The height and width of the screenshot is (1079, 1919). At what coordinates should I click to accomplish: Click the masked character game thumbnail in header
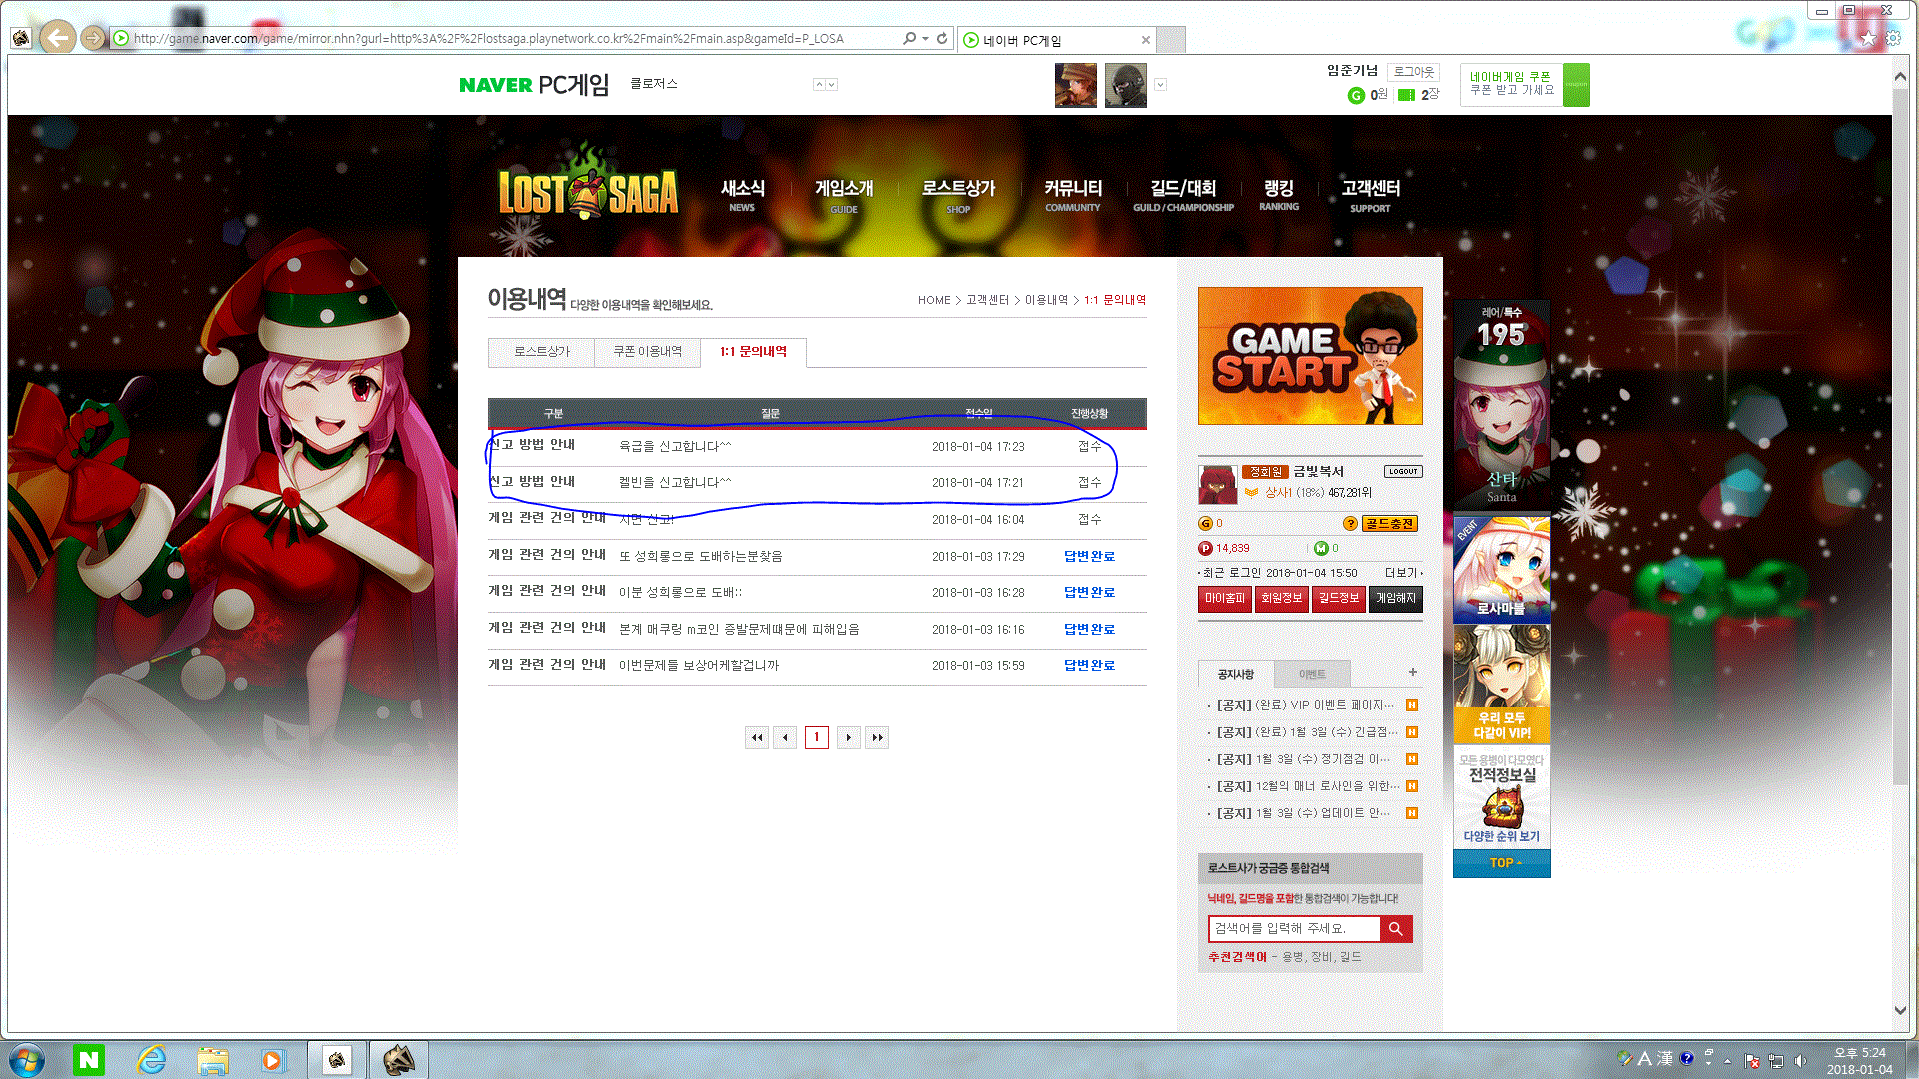(x=1126, y=85)
